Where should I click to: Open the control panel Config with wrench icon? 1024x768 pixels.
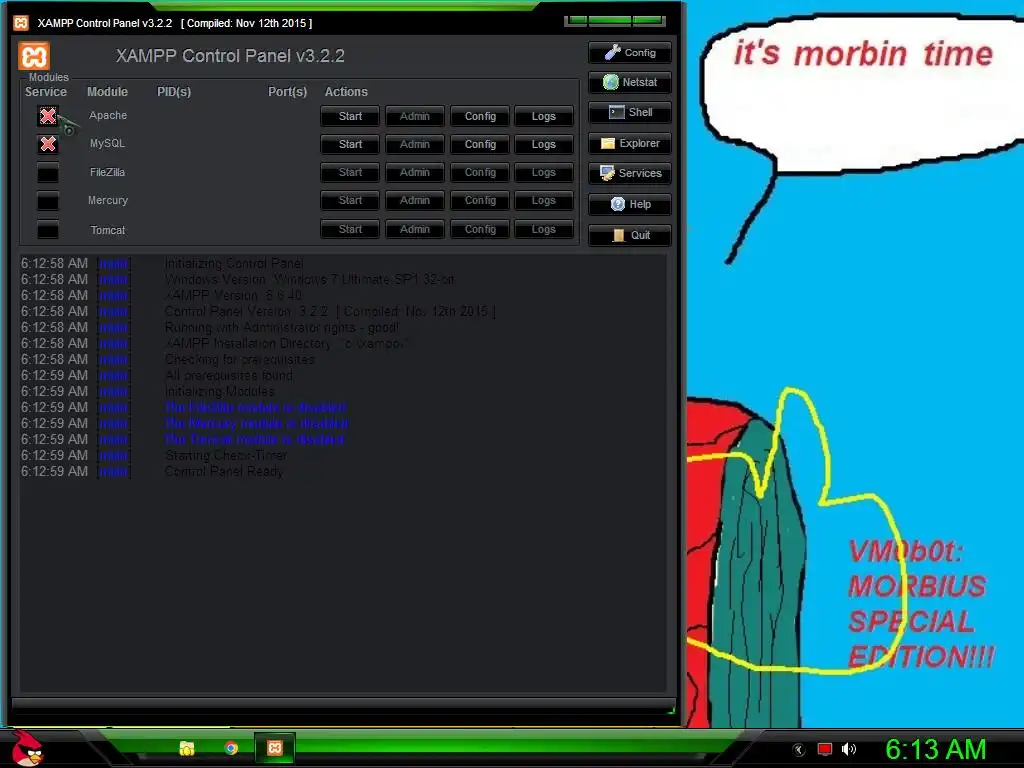630,53
